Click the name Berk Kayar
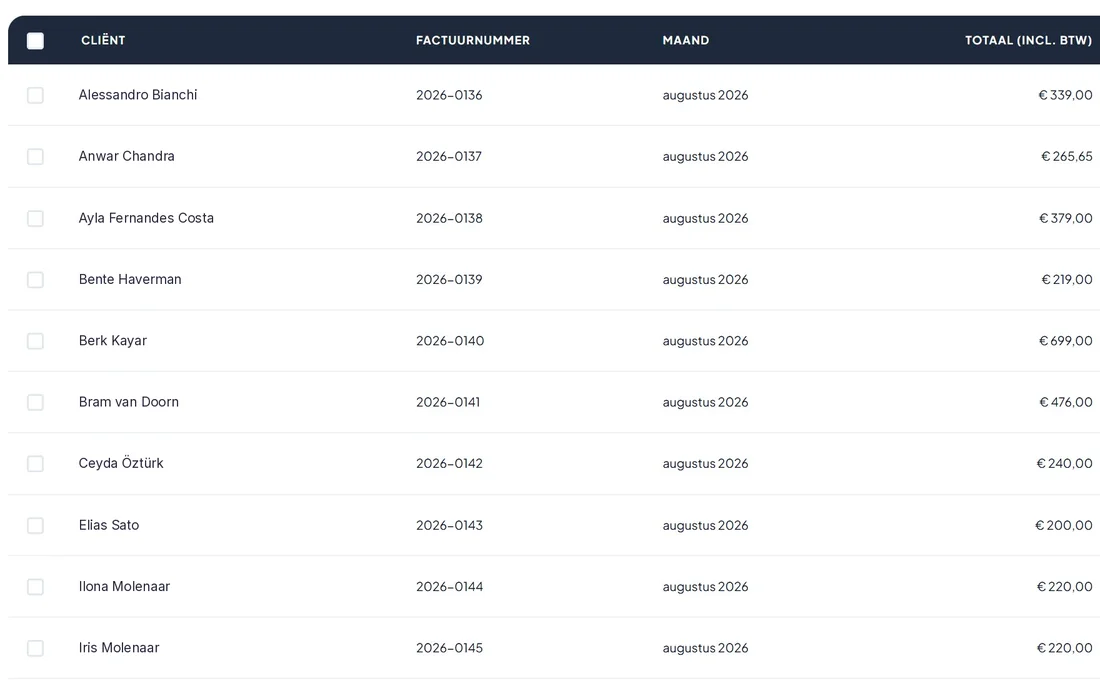 coord(112,341)
